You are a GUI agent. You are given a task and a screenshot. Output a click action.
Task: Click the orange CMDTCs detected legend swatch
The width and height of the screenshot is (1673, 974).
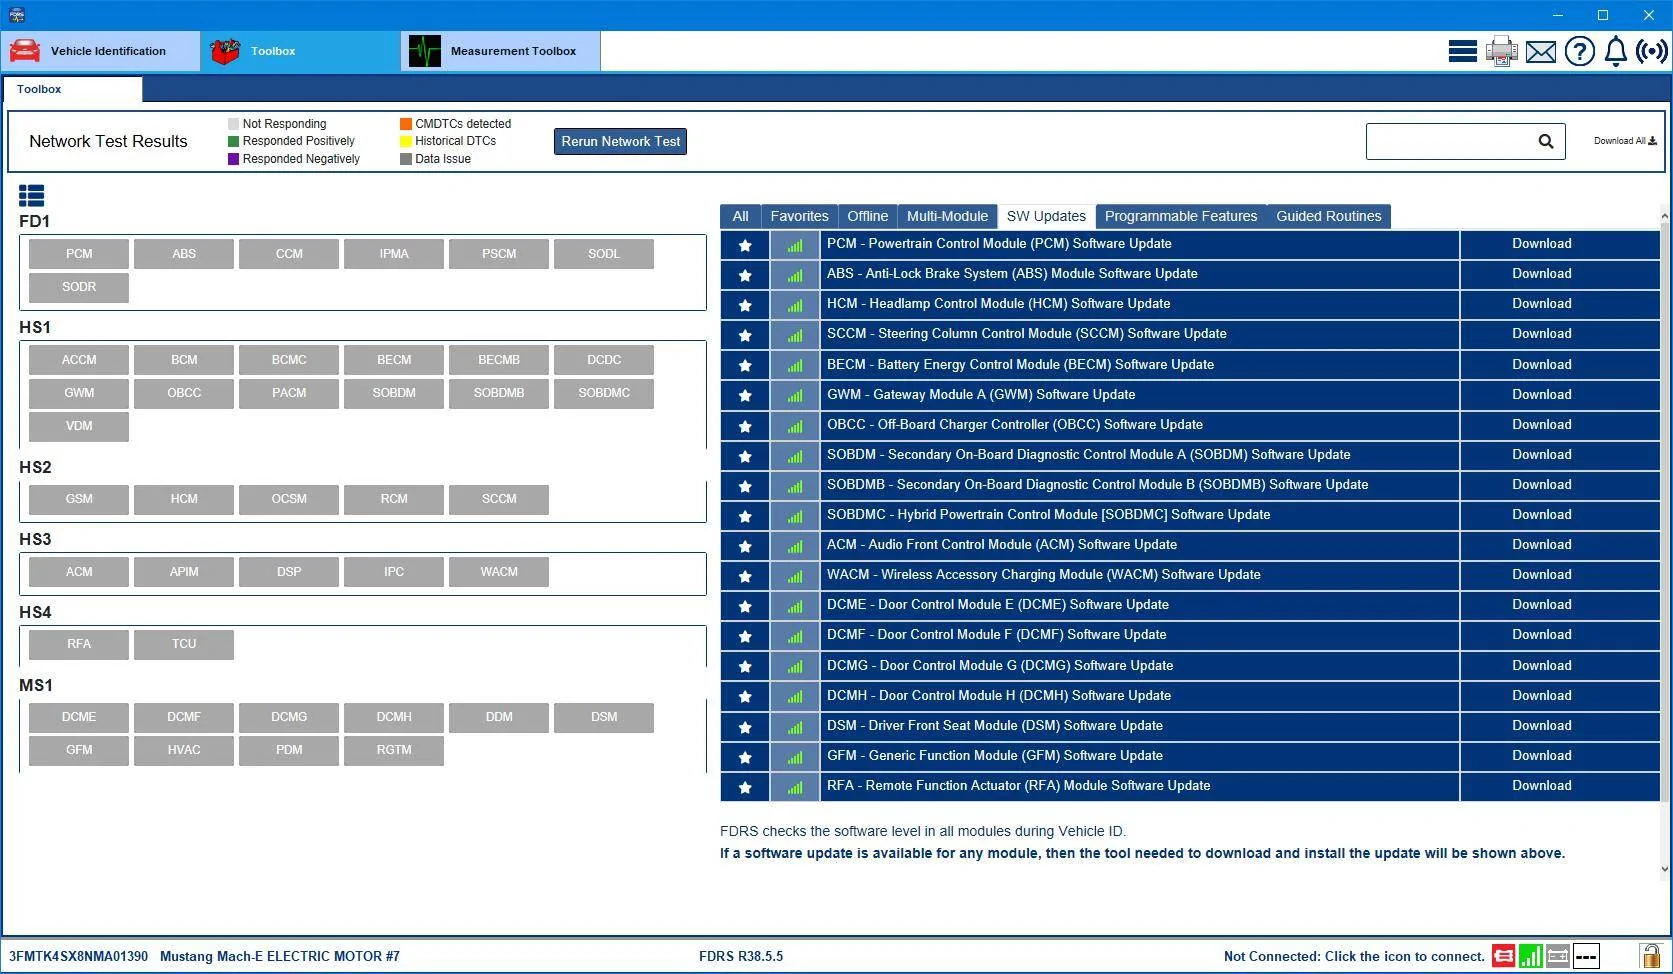coord(406,124)
